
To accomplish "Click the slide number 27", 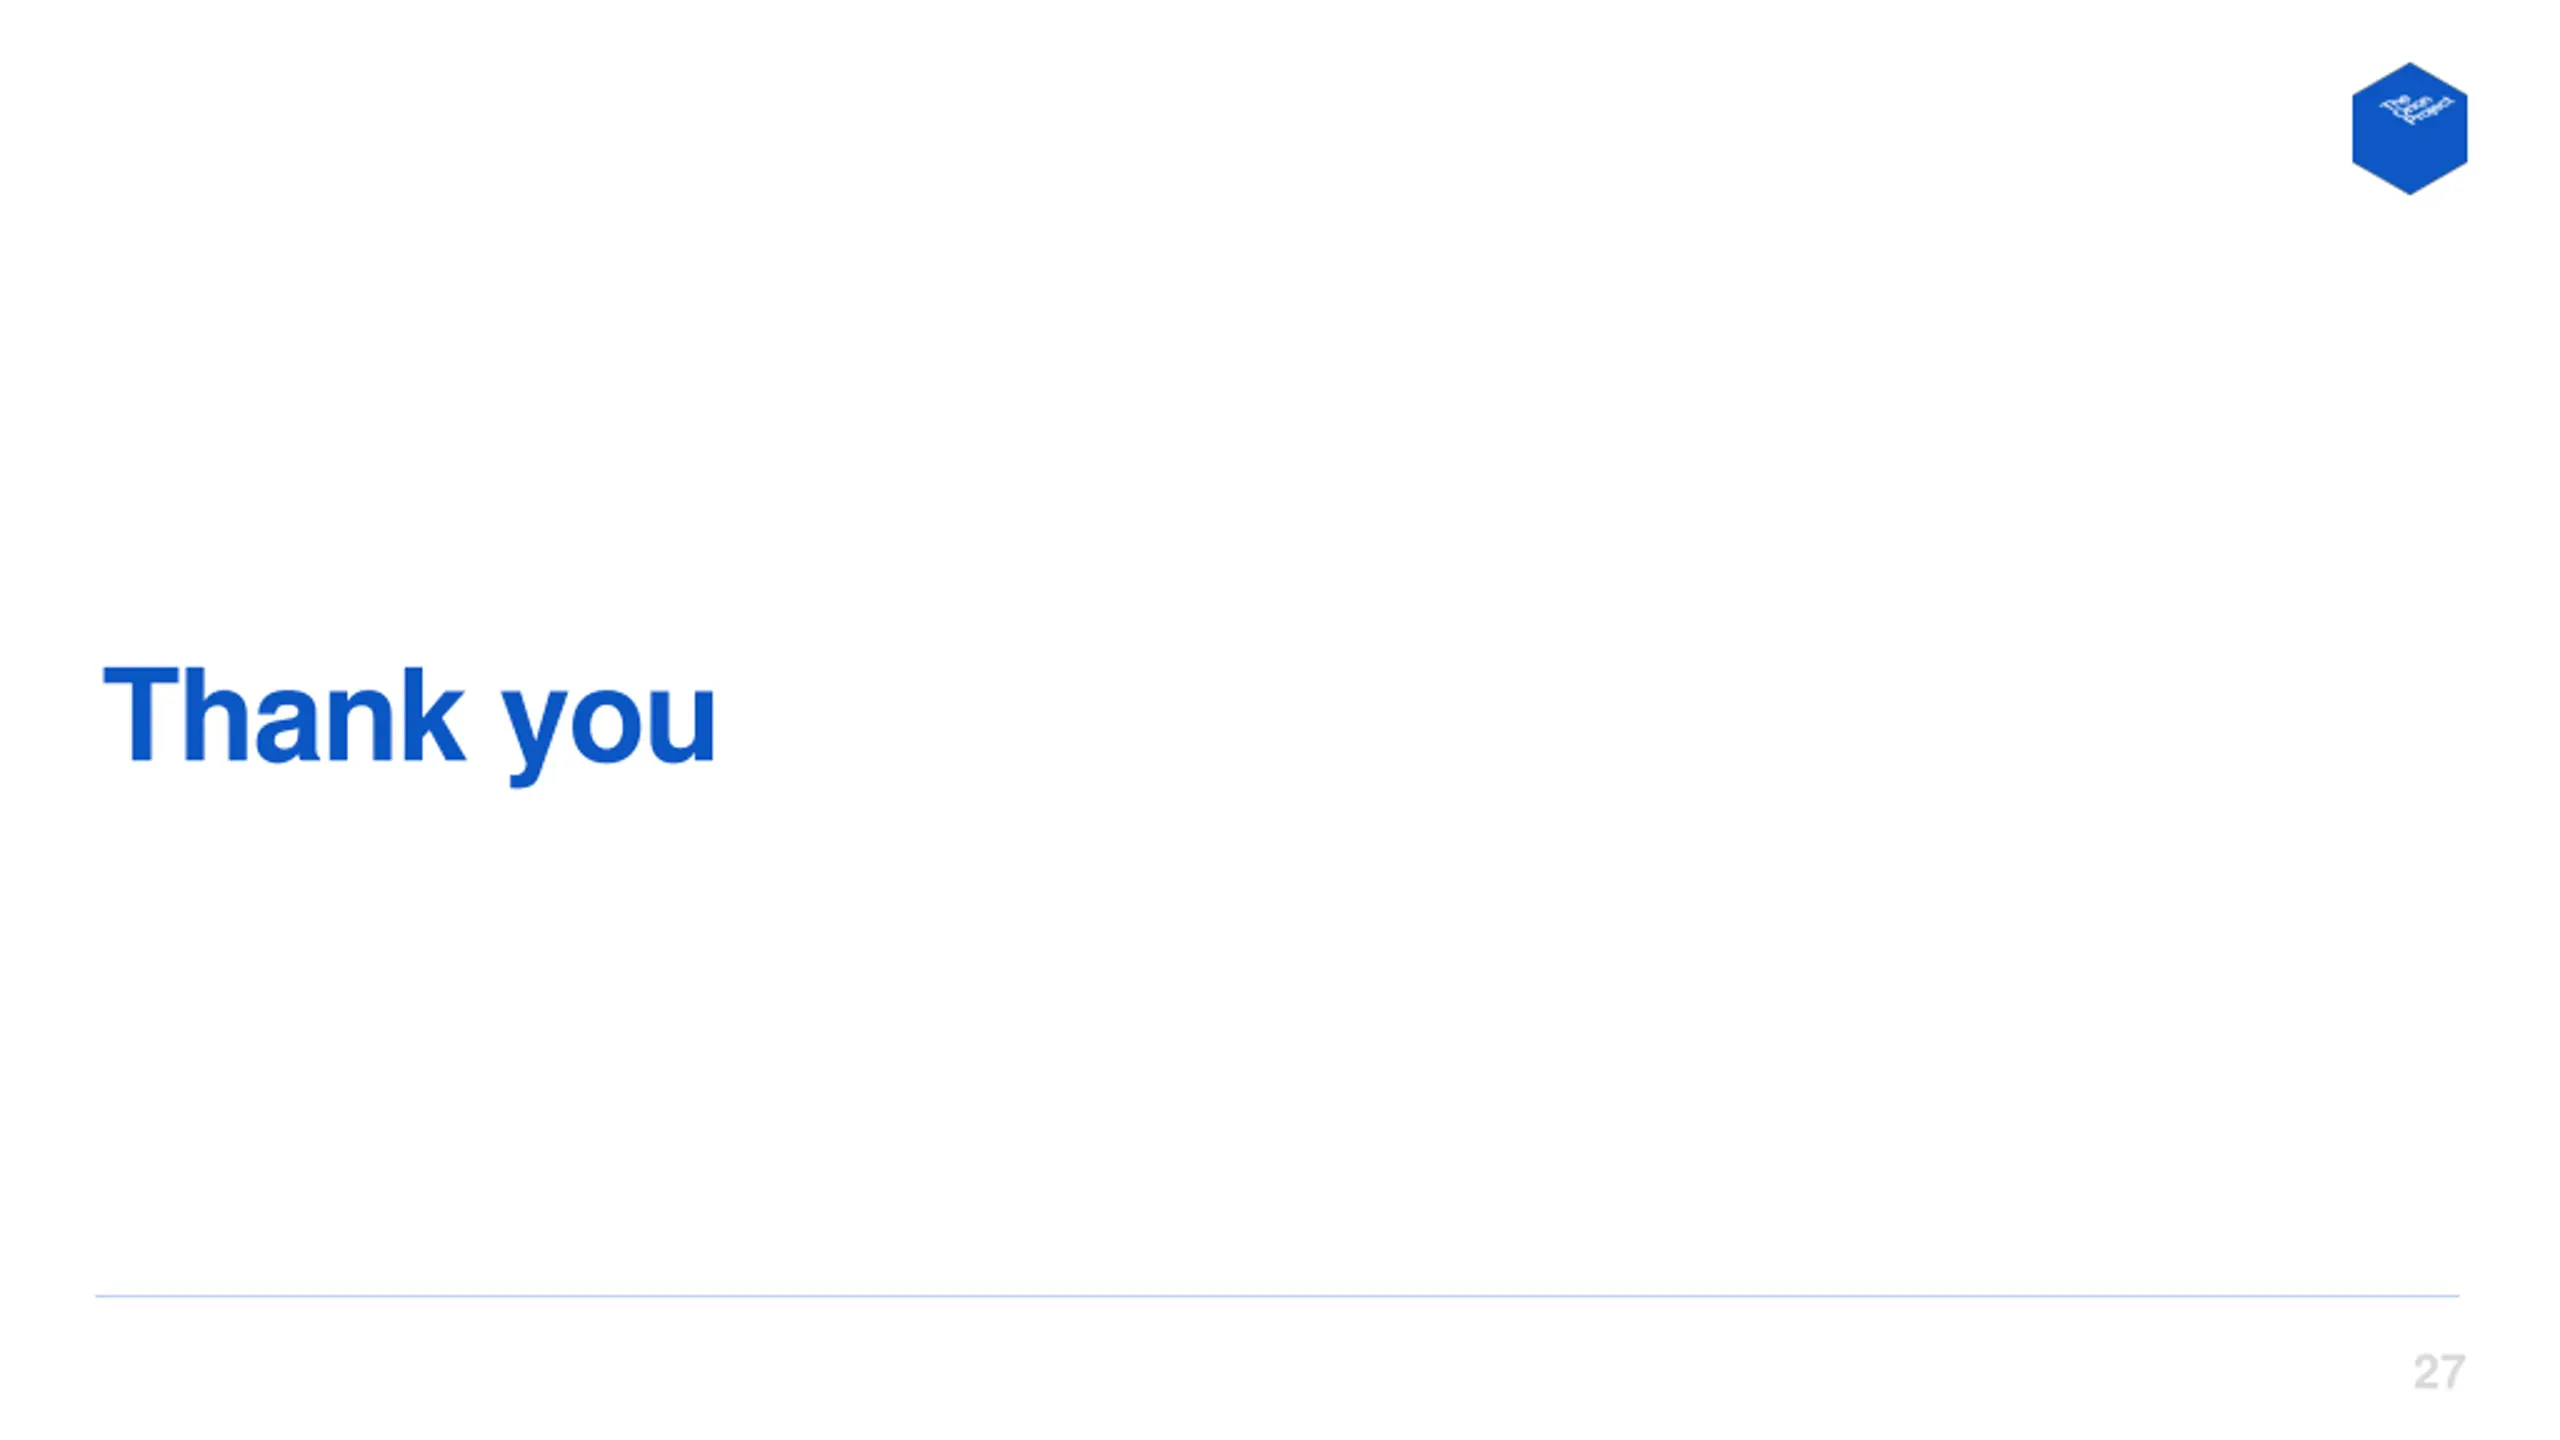I will [x=2439, y=1372].
